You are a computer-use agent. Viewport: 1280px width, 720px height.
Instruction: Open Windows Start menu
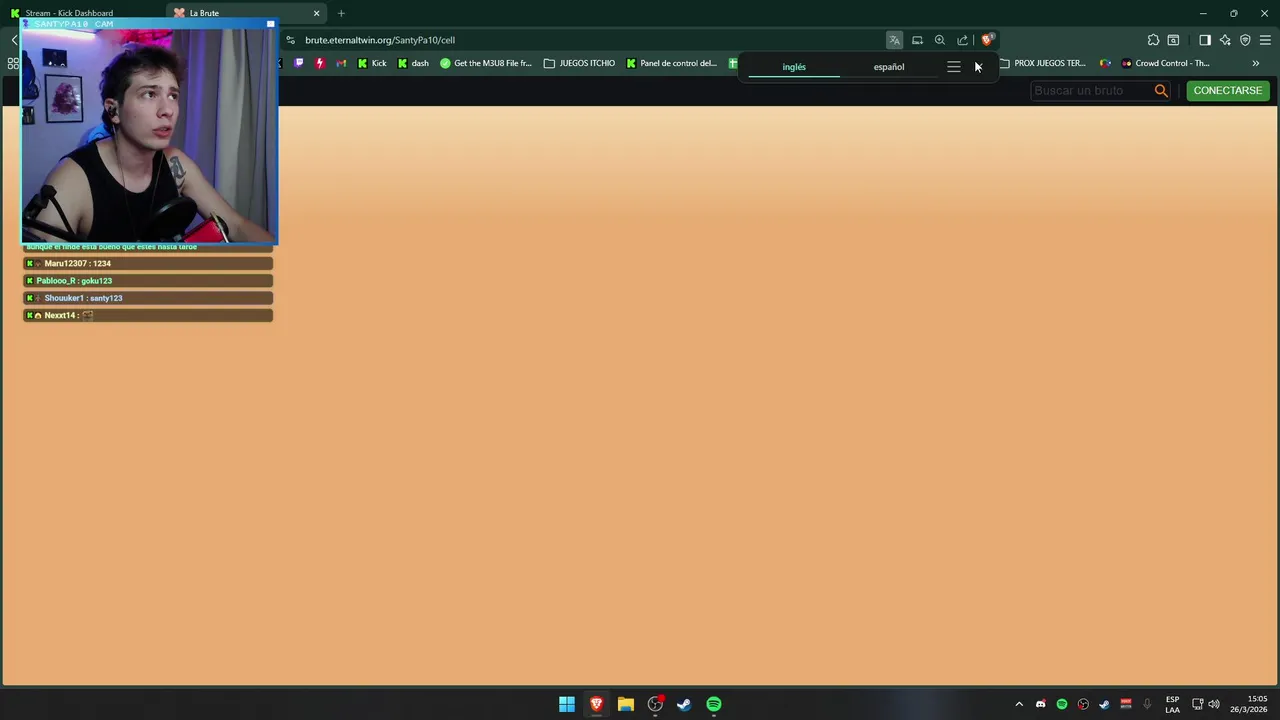click(567, 704)
